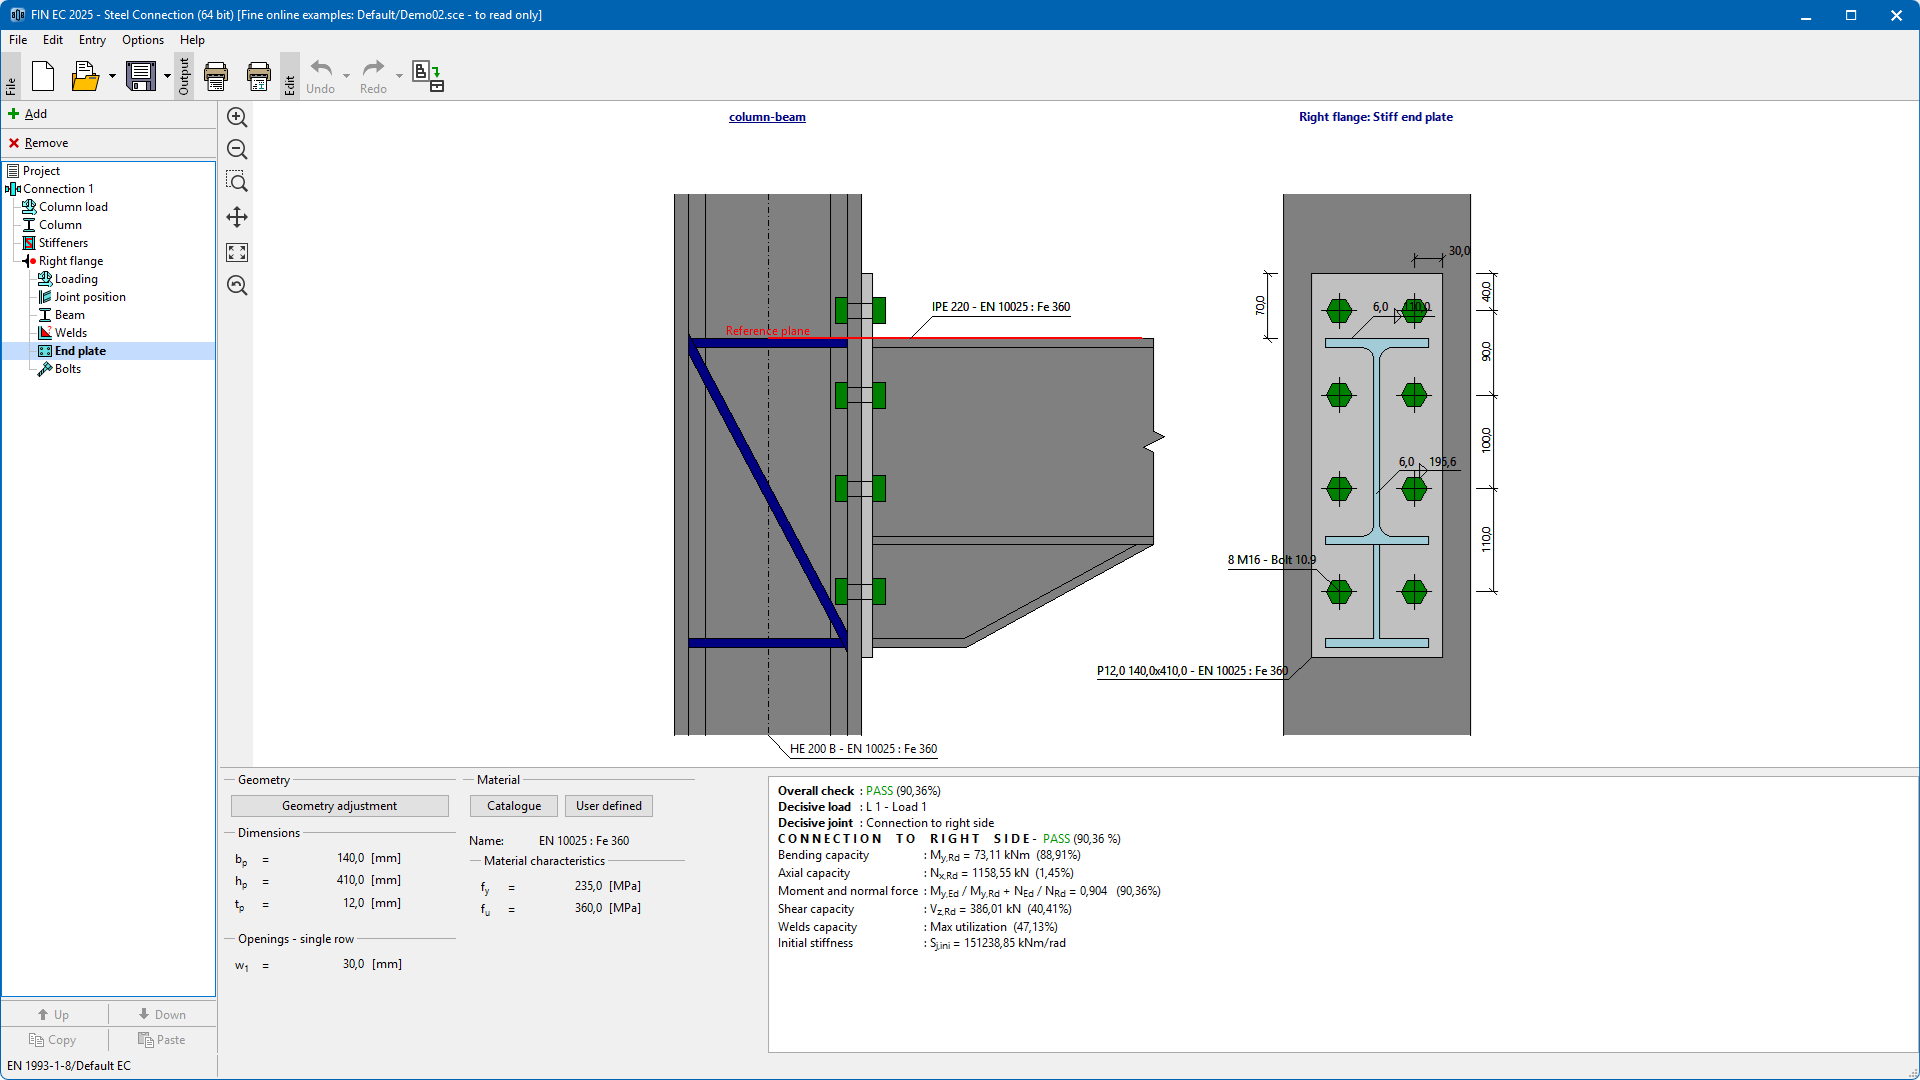Click the Save file floppy icon

141,76
